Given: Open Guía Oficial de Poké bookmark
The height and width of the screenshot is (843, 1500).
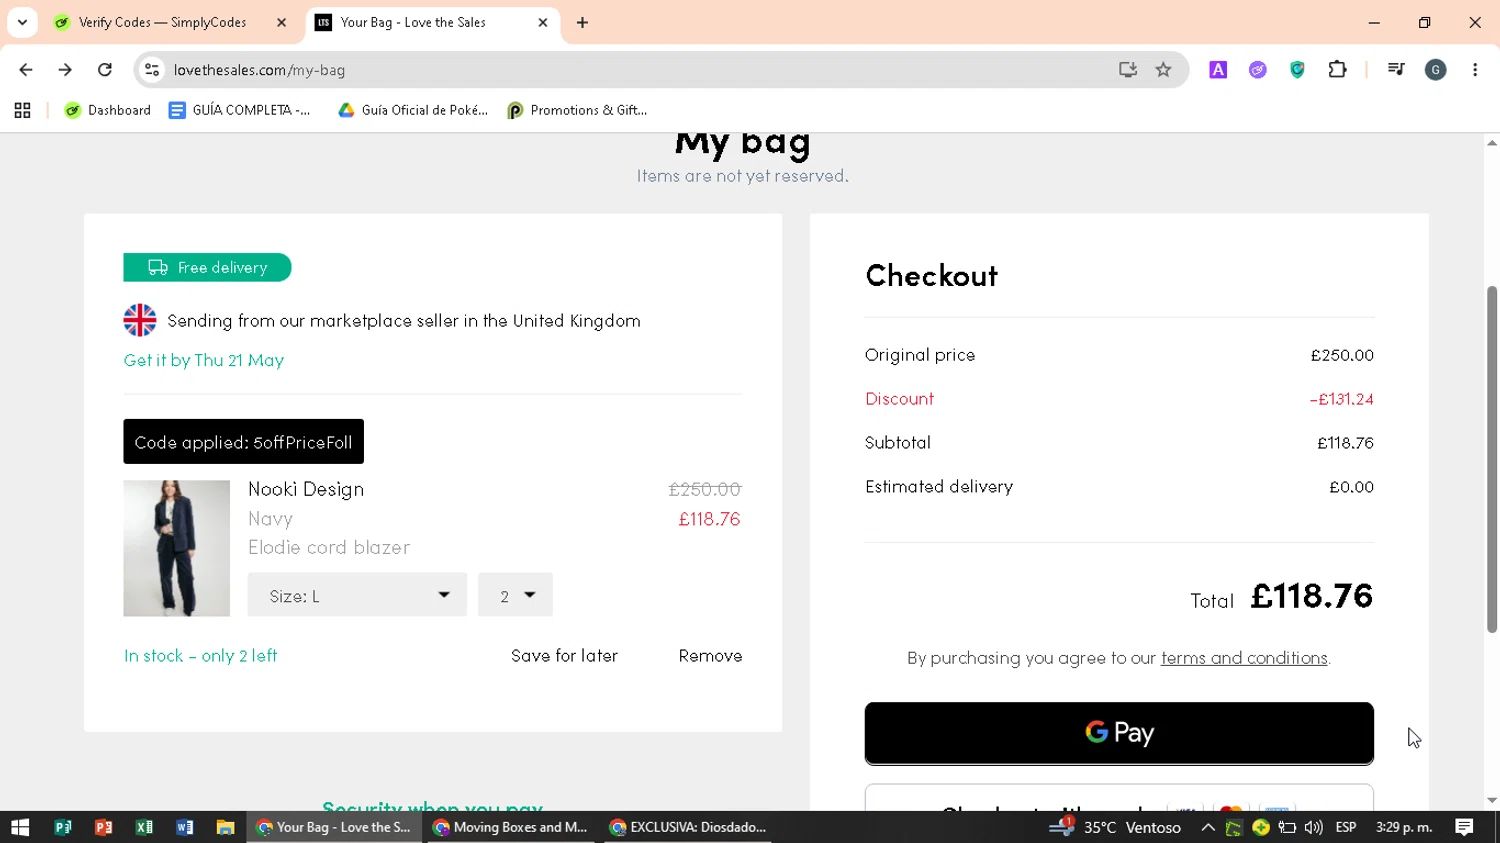Looking at the screenshot, I should click(x=413, y=110).
